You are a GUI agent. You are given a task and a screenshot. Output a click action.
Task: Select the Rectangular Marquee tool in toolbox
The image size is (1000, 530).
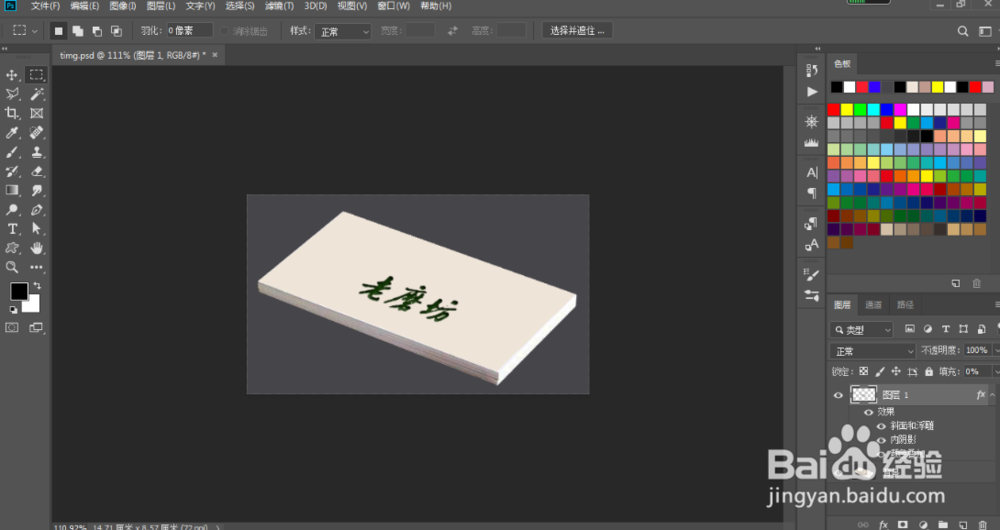(x=36, y=75)
